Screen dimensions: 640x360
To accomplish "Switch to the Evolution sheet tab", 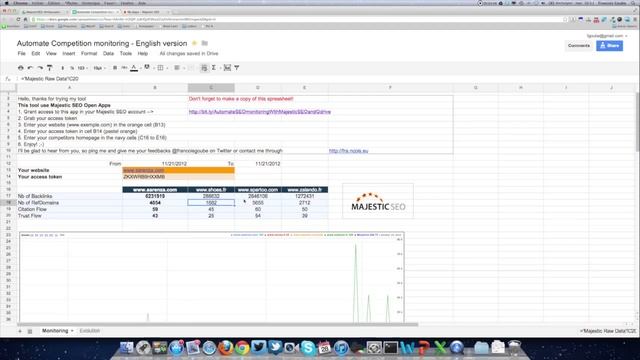I will [x=90, y=331].
